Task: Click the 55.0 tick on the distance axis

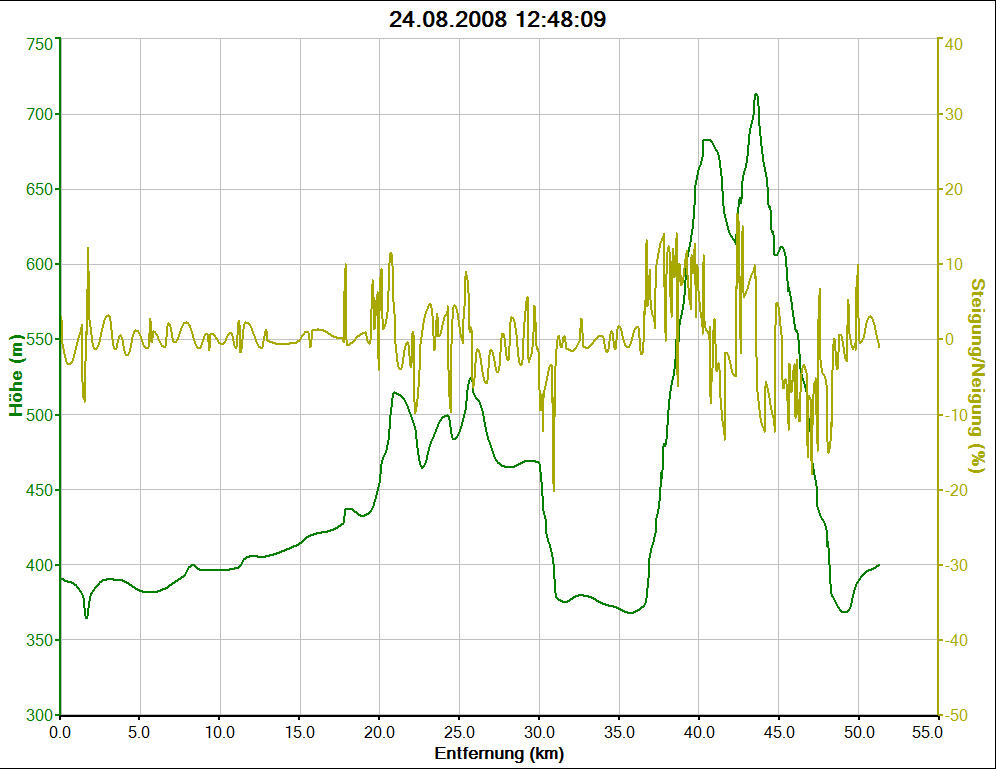Action: [938, 733]
